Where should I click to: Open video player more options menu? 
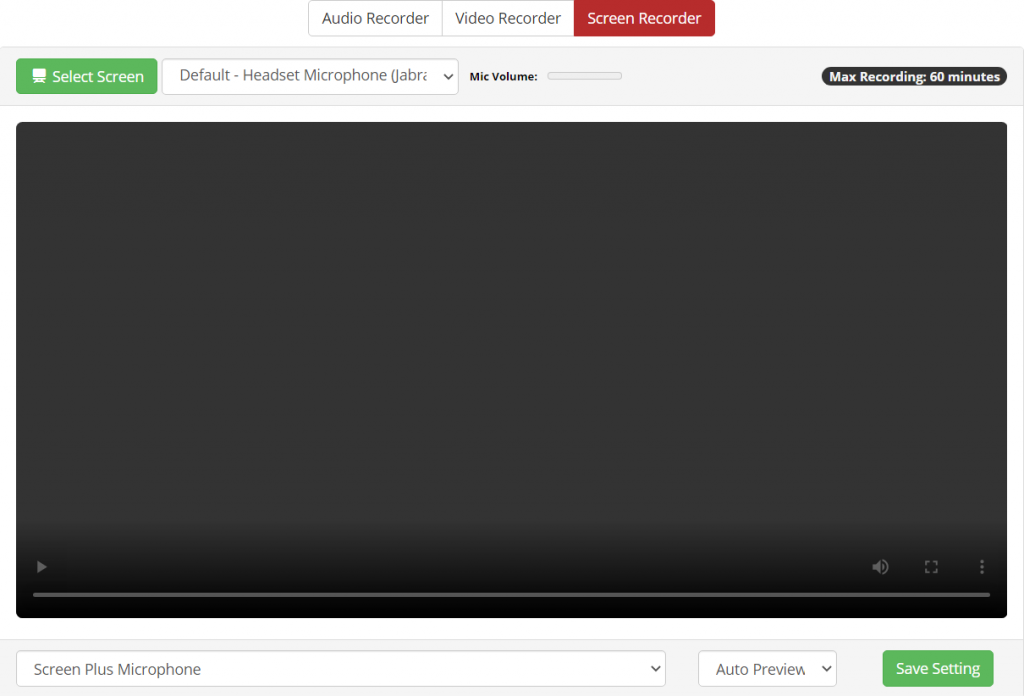click(x=982, y=567)
